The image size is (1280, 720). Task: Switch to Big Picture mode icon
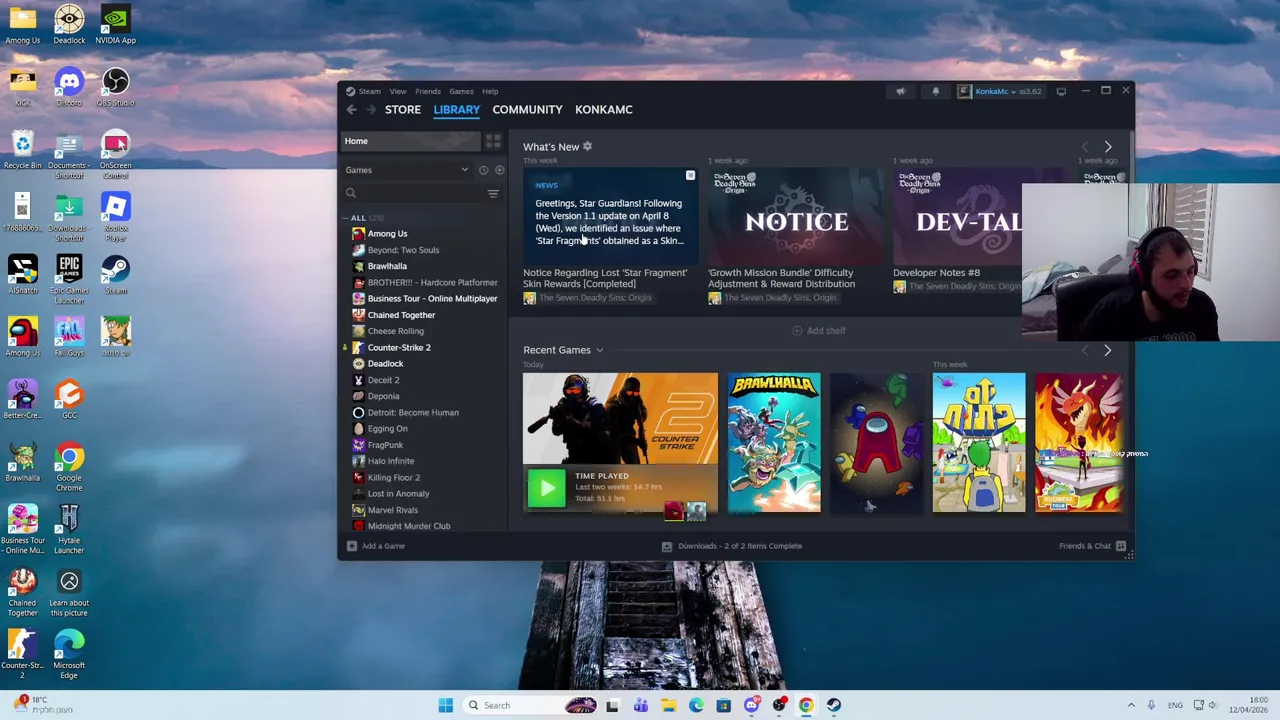1061,91
